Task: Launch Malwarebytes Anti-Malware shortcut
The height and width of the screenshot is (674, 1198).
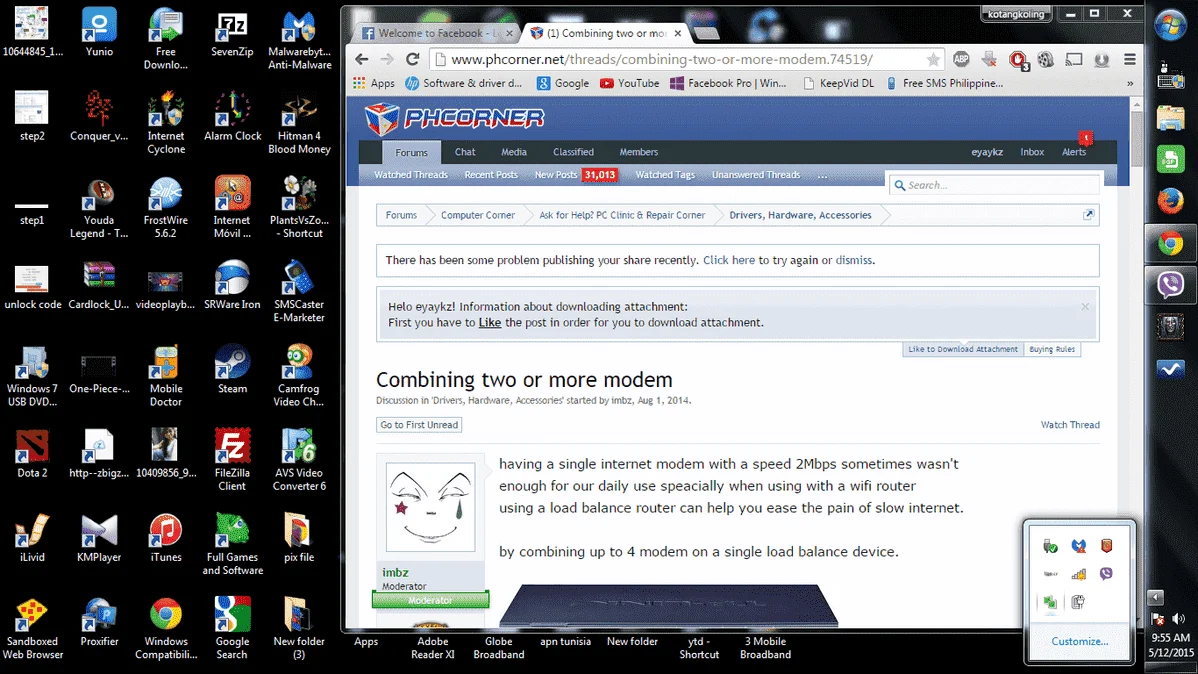Action: 299,39
